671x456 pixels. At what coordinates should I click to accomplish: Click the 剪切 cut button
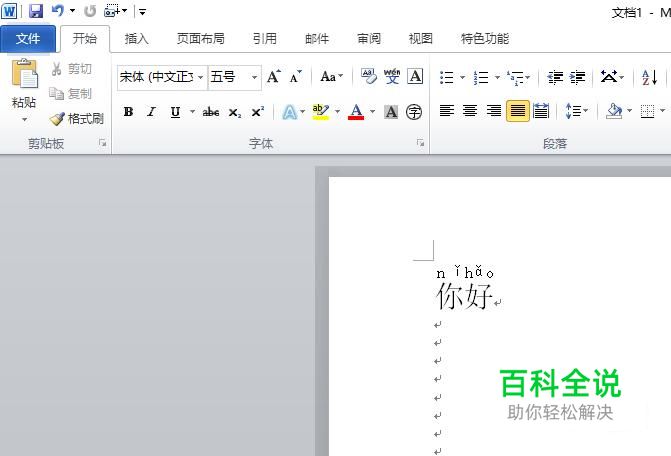click(71, 68)
